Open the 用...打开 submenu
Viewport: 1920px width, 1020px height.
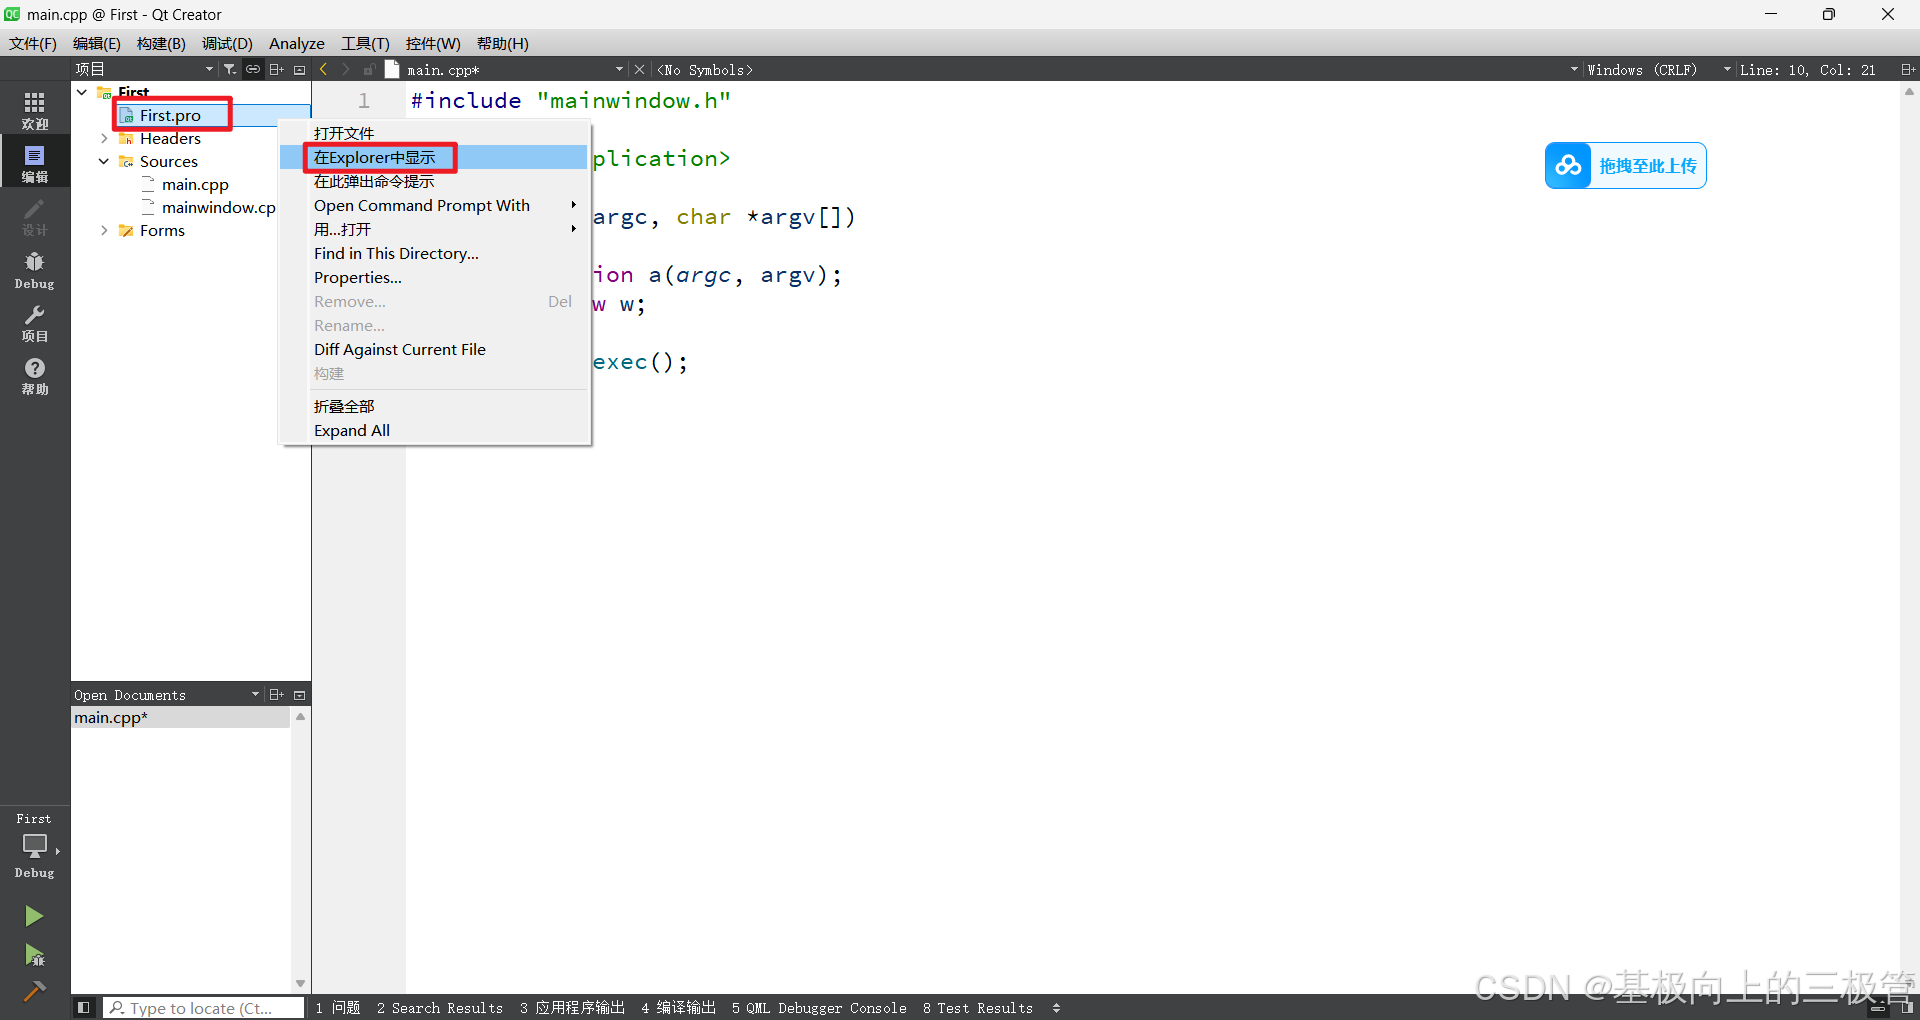coord(434,229)
